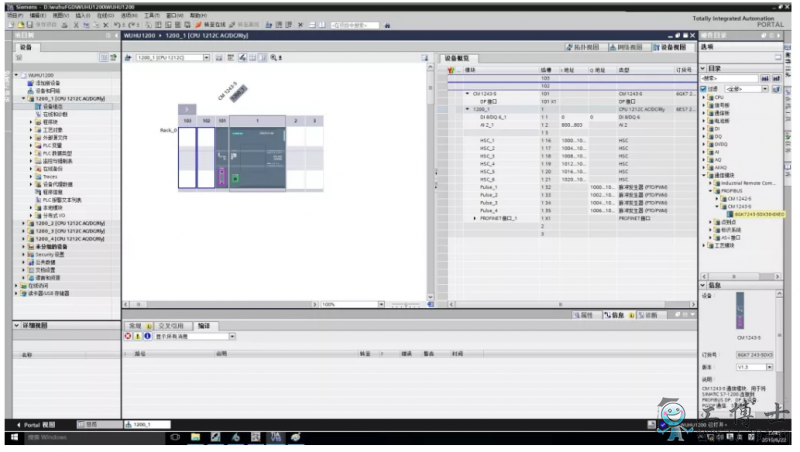Click the profile icon right of 全部 dropdown
Viewport: 800px width, 452px height.
click(x=776, y=89)
